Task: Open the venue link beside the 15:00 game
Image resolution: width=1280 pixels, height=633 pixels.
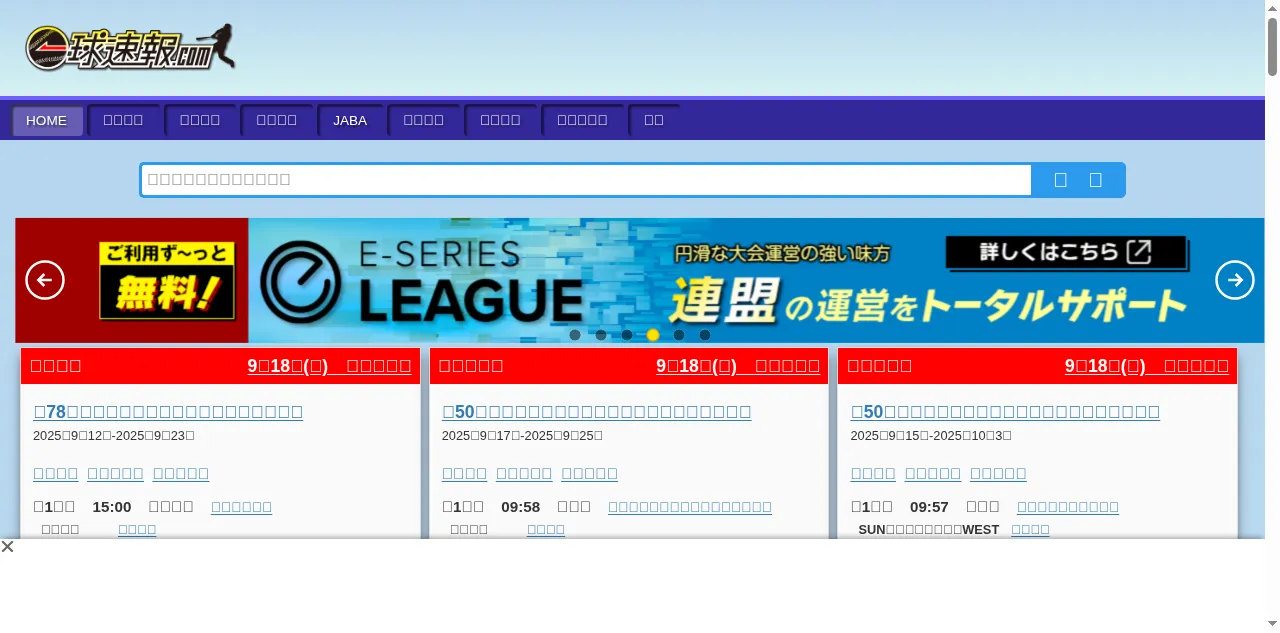Action: [x=241, y=507]
